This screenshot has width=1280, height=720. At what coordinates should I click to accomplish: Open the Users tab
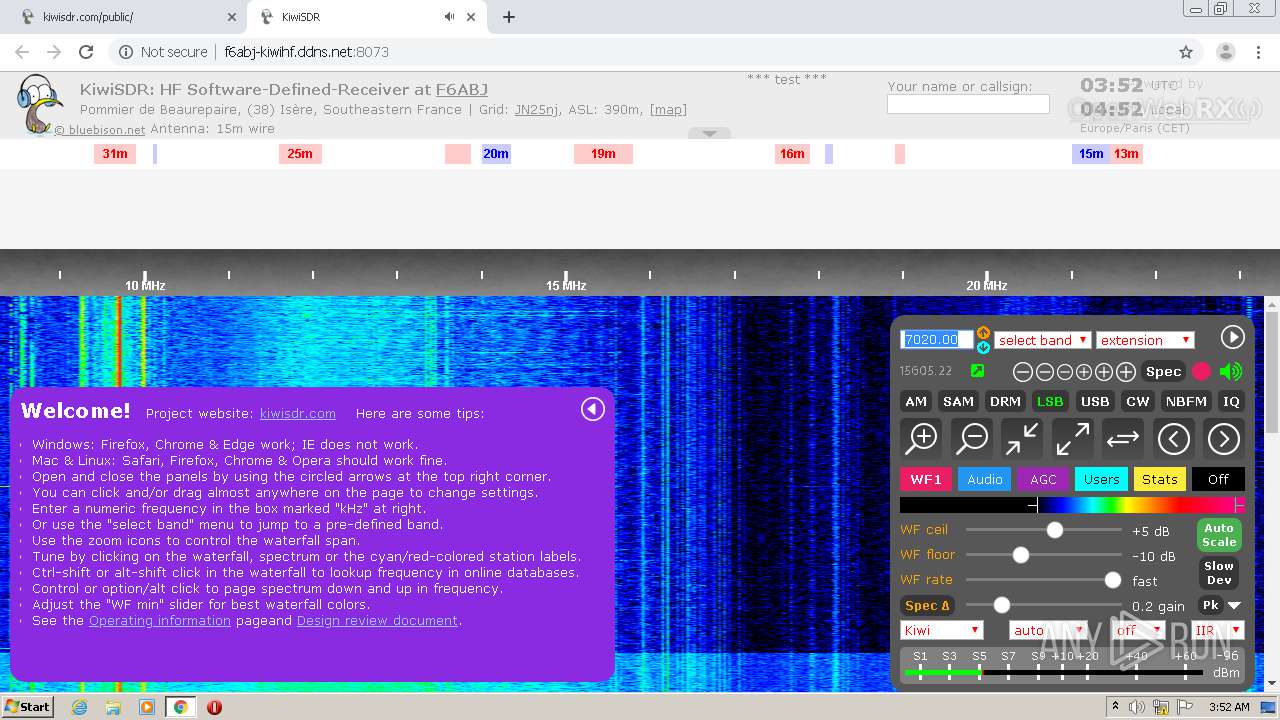pyautogui.click(x=1101, y=479)
